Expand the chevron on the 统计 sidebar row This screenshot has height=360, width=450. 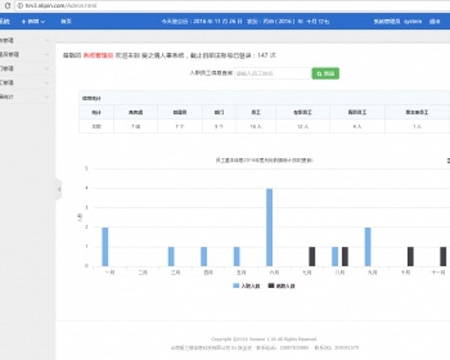point(47,97)
